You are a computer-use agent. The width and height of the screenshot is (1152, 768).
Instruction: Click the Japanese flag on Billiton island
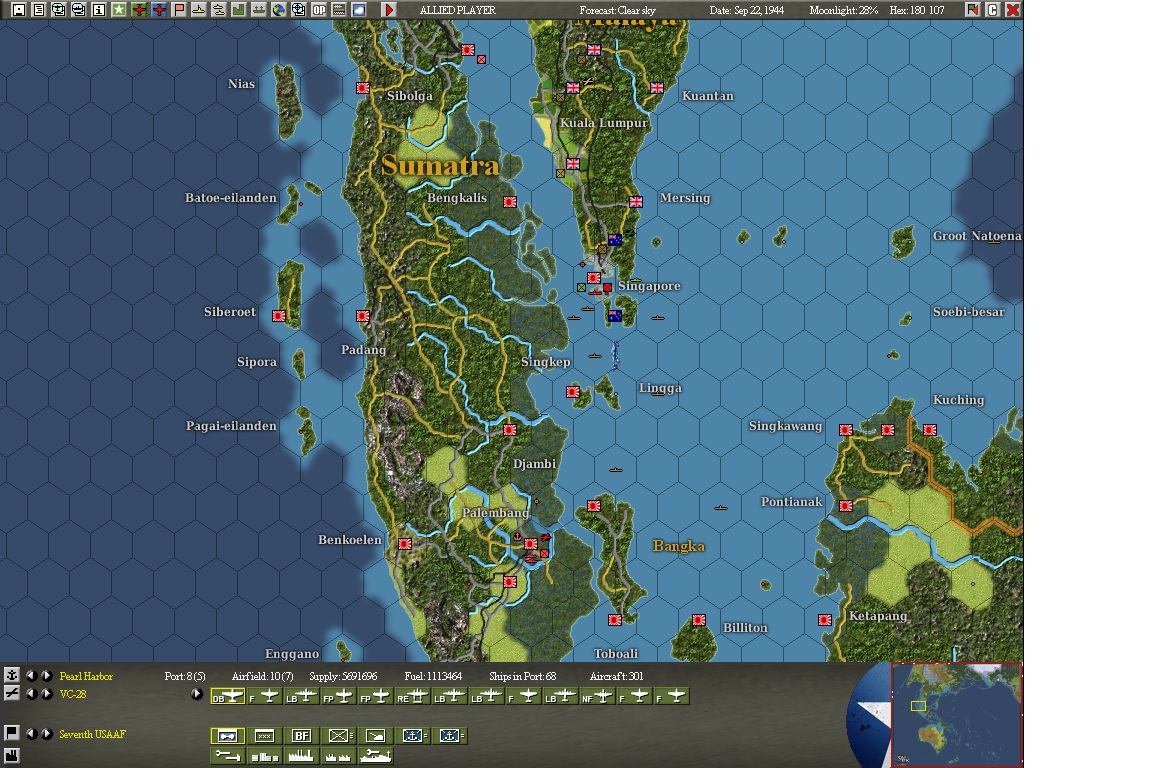pos(699,620)
